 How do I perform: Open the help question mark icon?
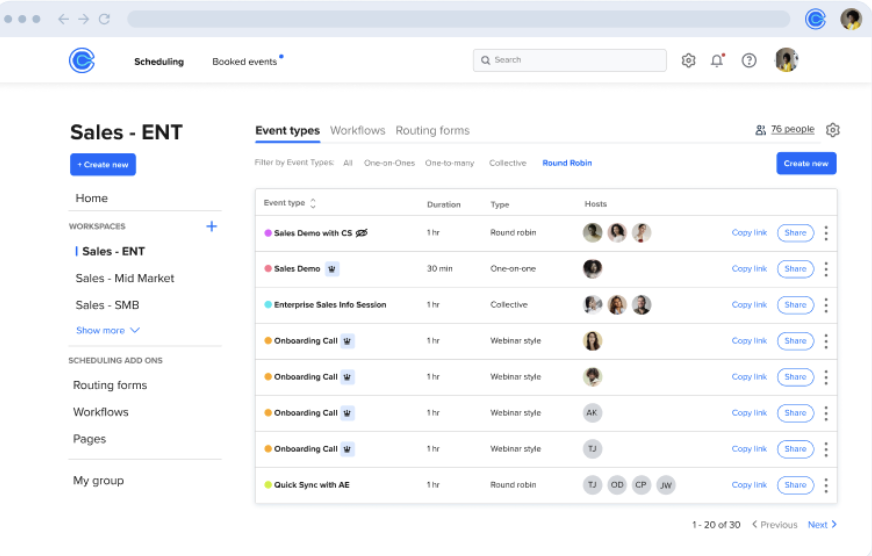749,60
